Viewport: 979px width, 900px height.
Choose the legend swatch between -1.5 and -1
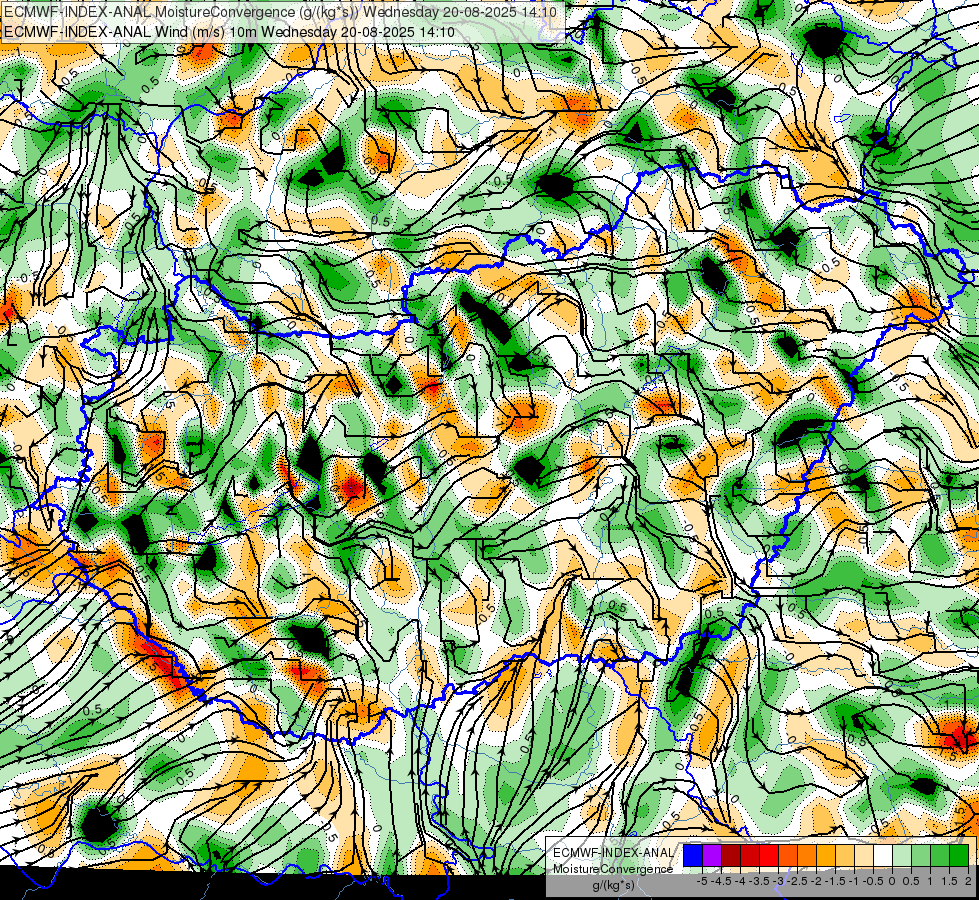pyautogui.click(x=845, y=856)
